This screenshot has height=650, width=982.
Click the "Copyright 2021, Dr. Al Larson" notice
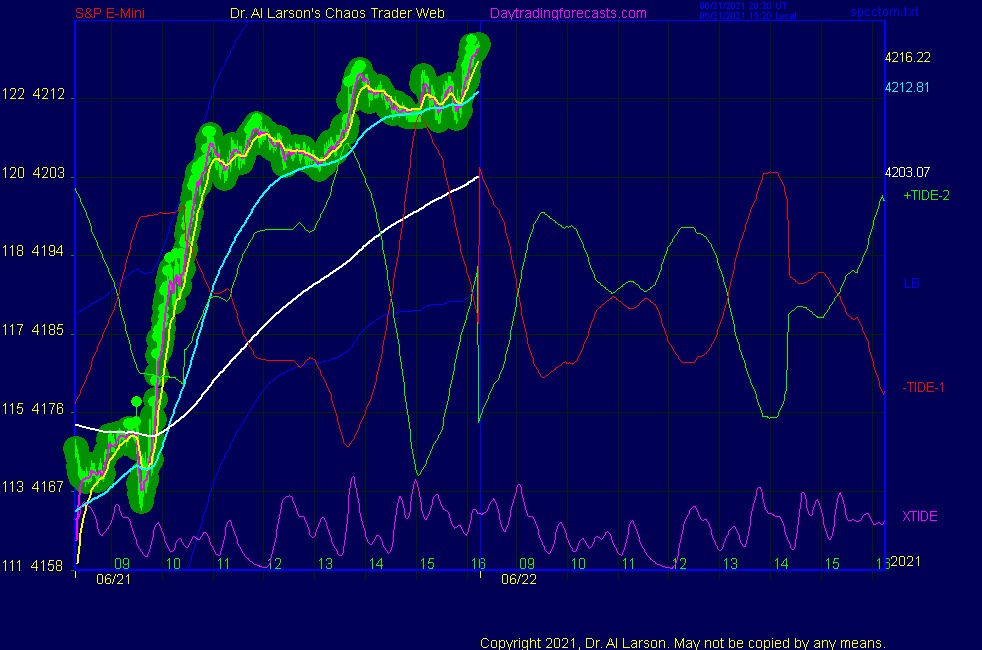(683, 643)
